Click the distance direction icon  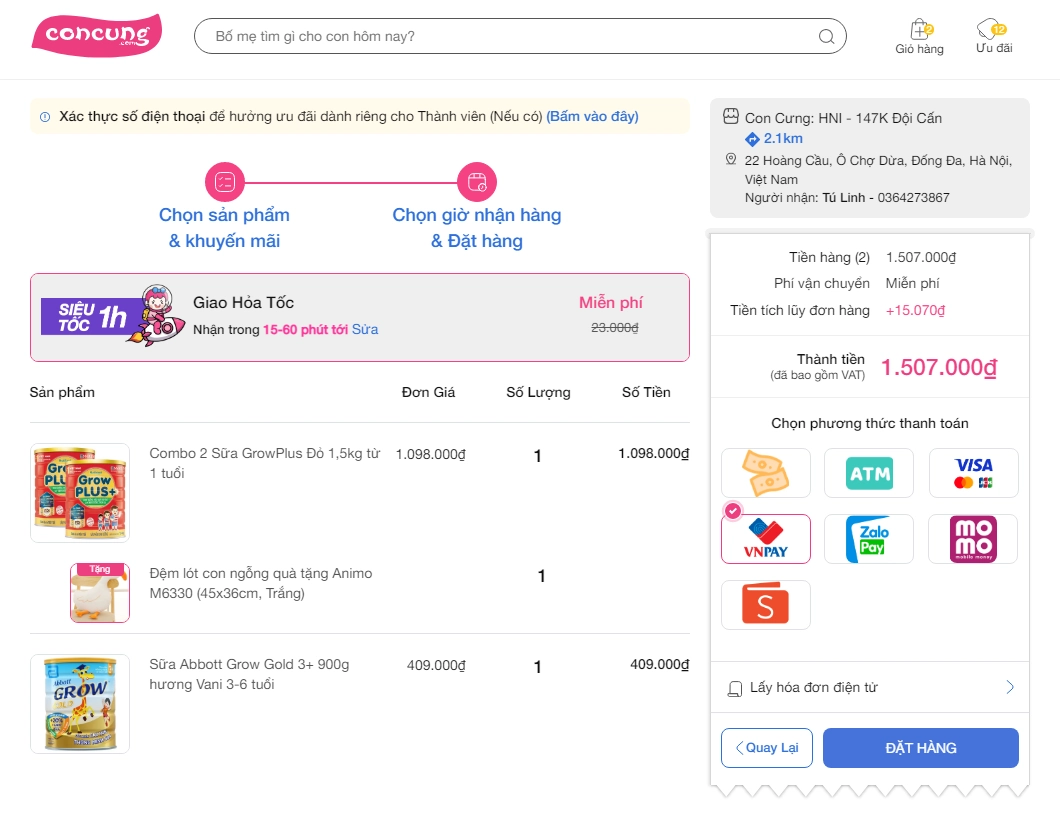pos(753,139)
